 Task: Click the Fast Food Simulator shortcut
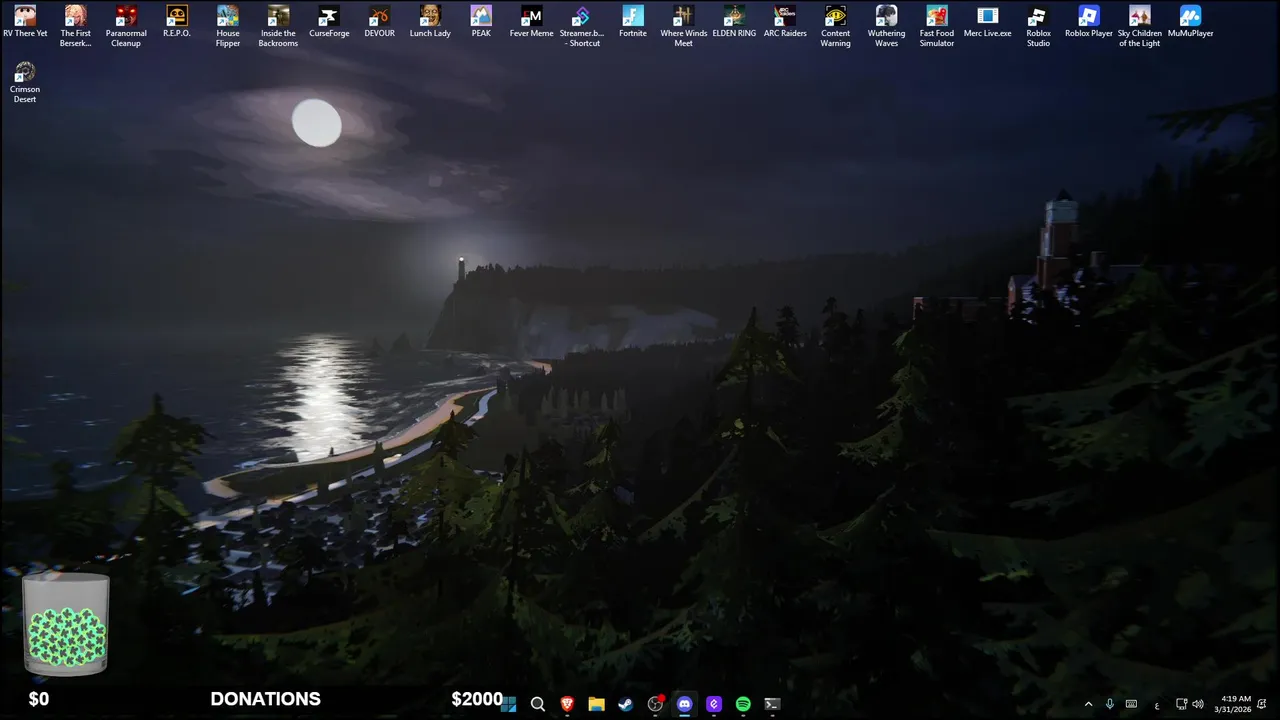coord(937,25)
